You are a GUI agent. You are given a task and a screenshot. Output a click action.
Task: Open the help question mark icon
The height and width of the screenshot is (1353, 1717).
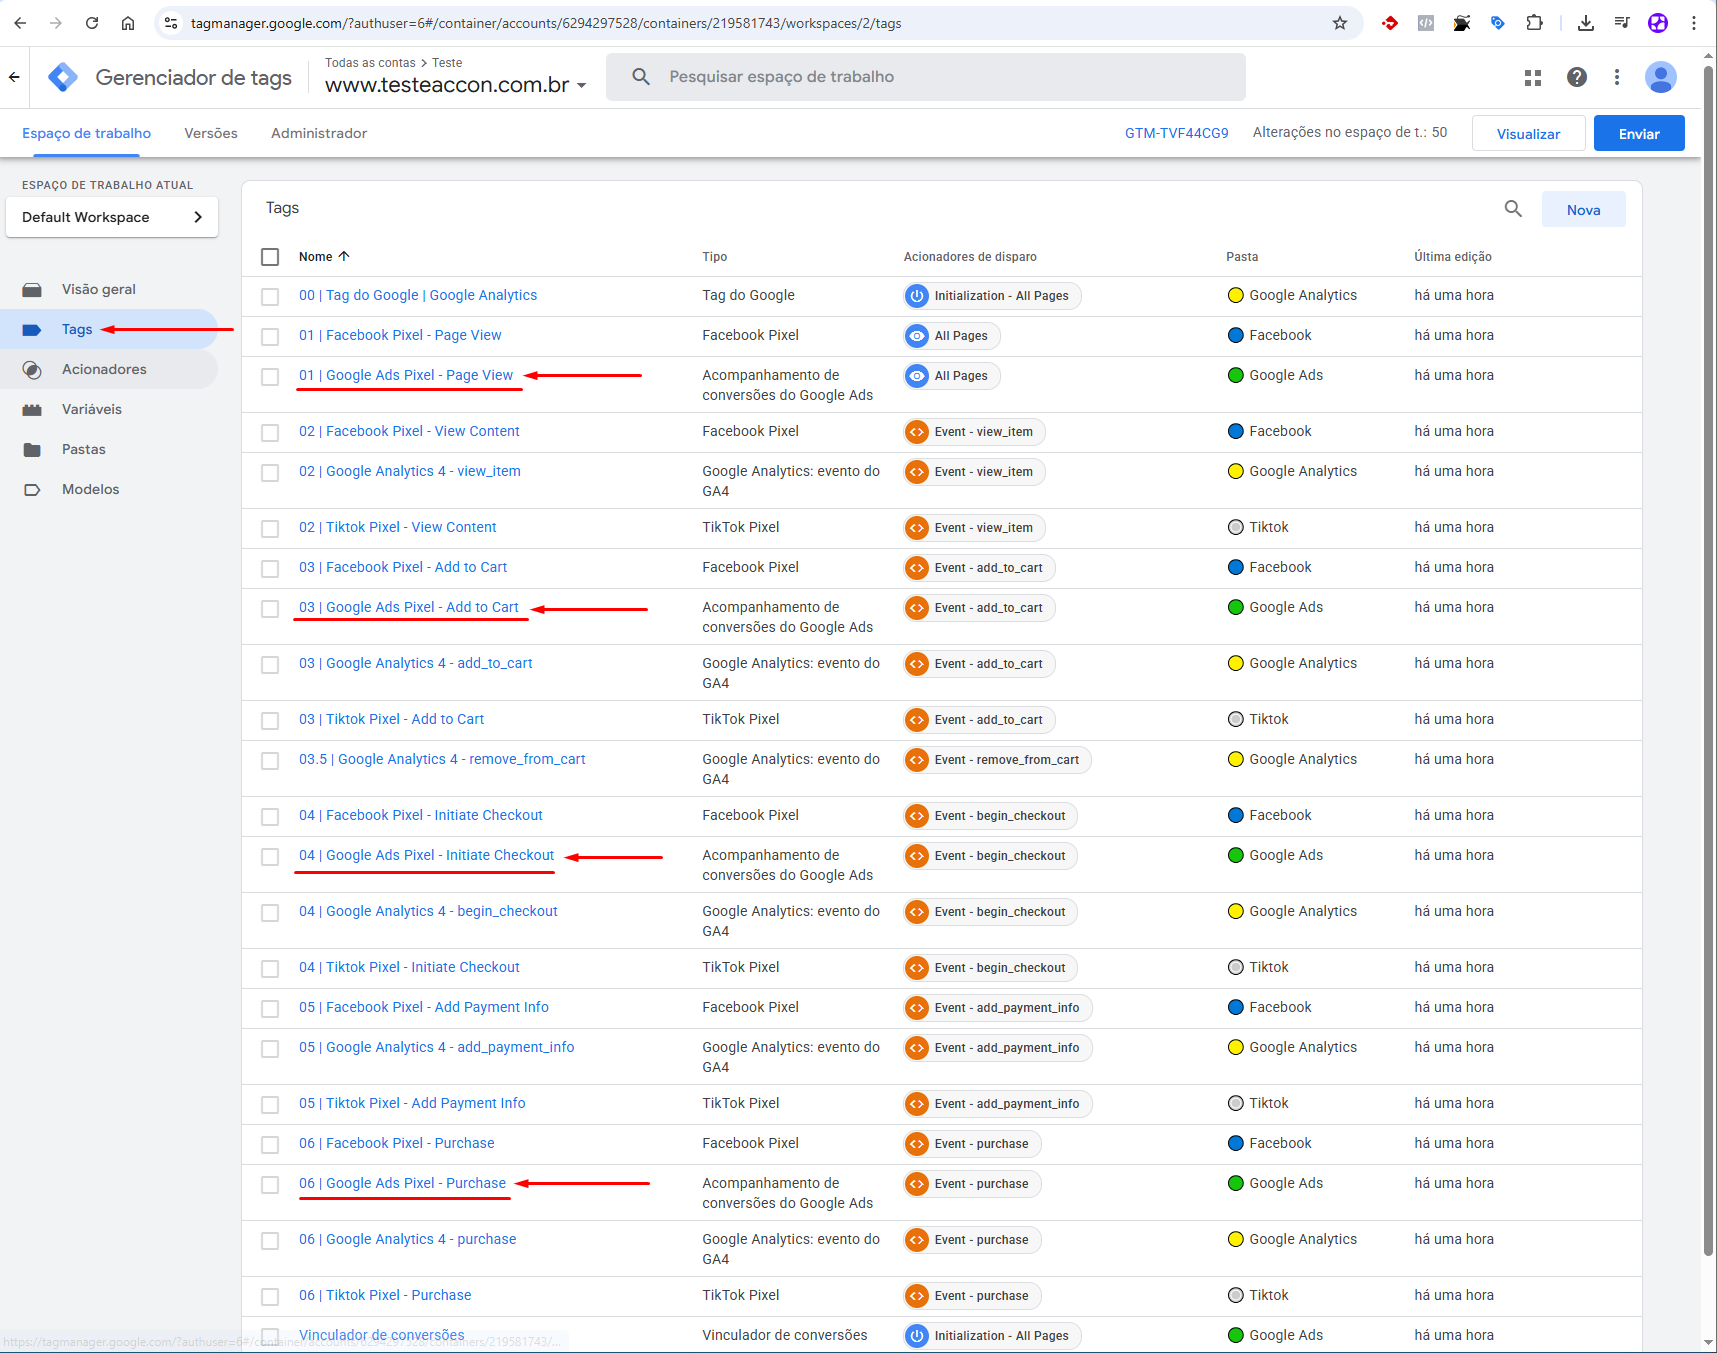(1576, 77)
